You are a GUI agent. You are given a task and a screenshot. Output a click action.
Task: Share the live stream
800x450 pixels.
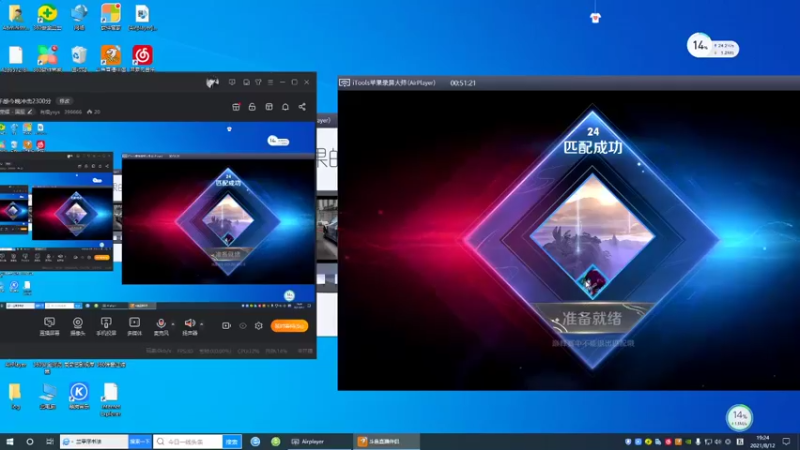302,107
